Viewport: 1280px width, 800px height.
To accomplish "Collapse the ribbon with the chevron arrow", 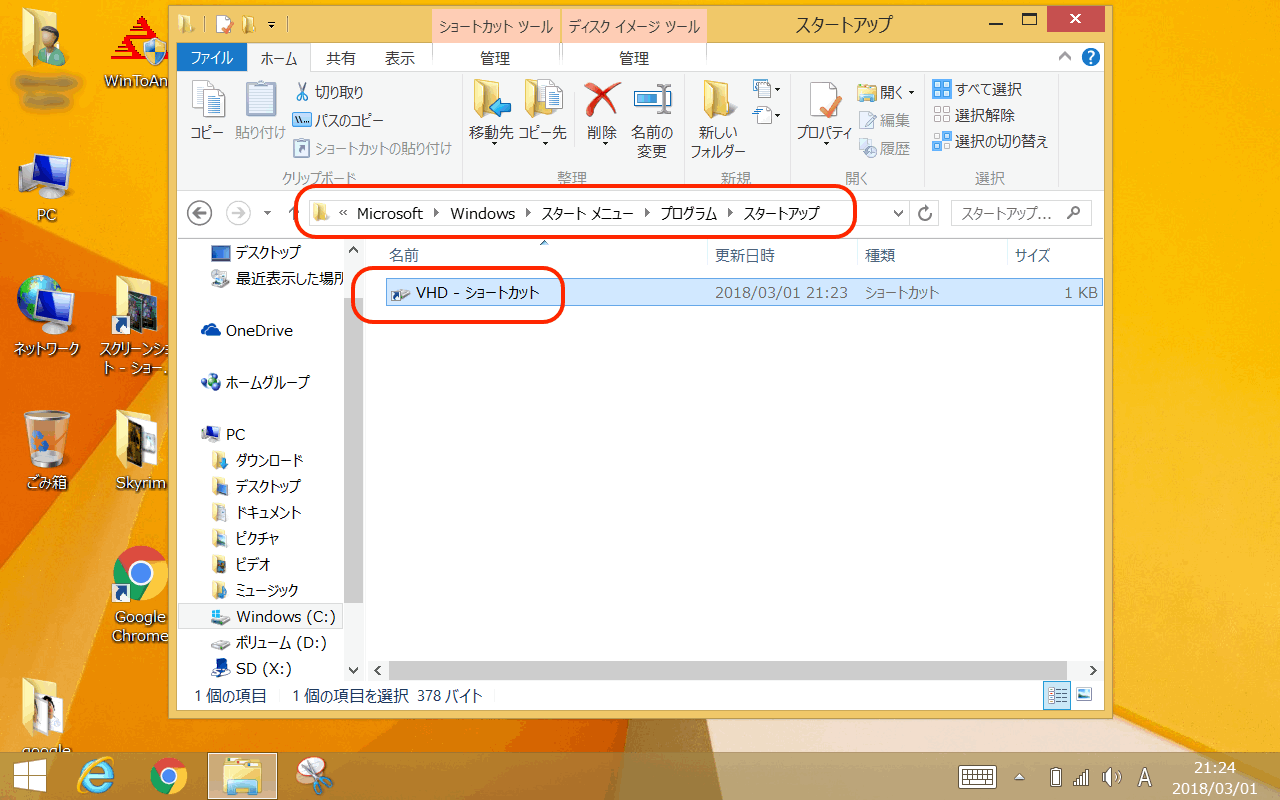I will click(x=1067, y=57).
